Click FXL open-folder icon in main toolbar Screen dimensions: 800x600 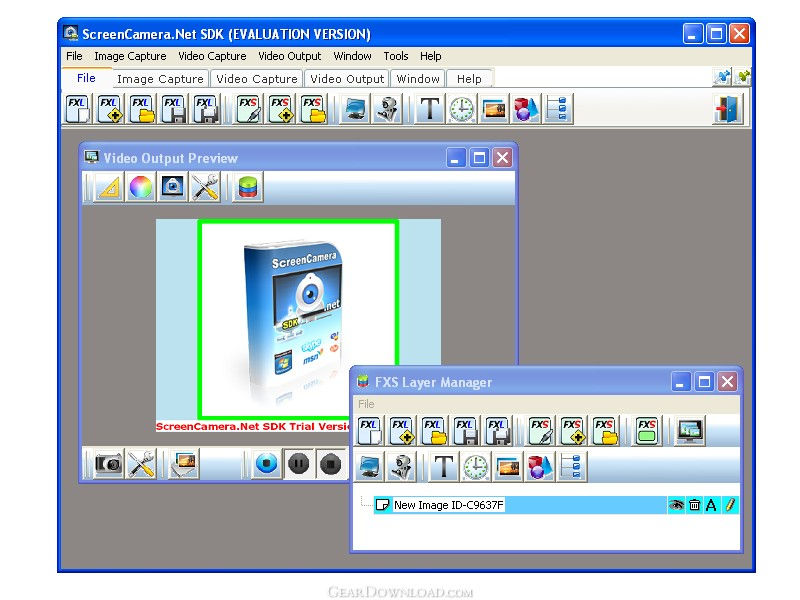coord(142,109)
